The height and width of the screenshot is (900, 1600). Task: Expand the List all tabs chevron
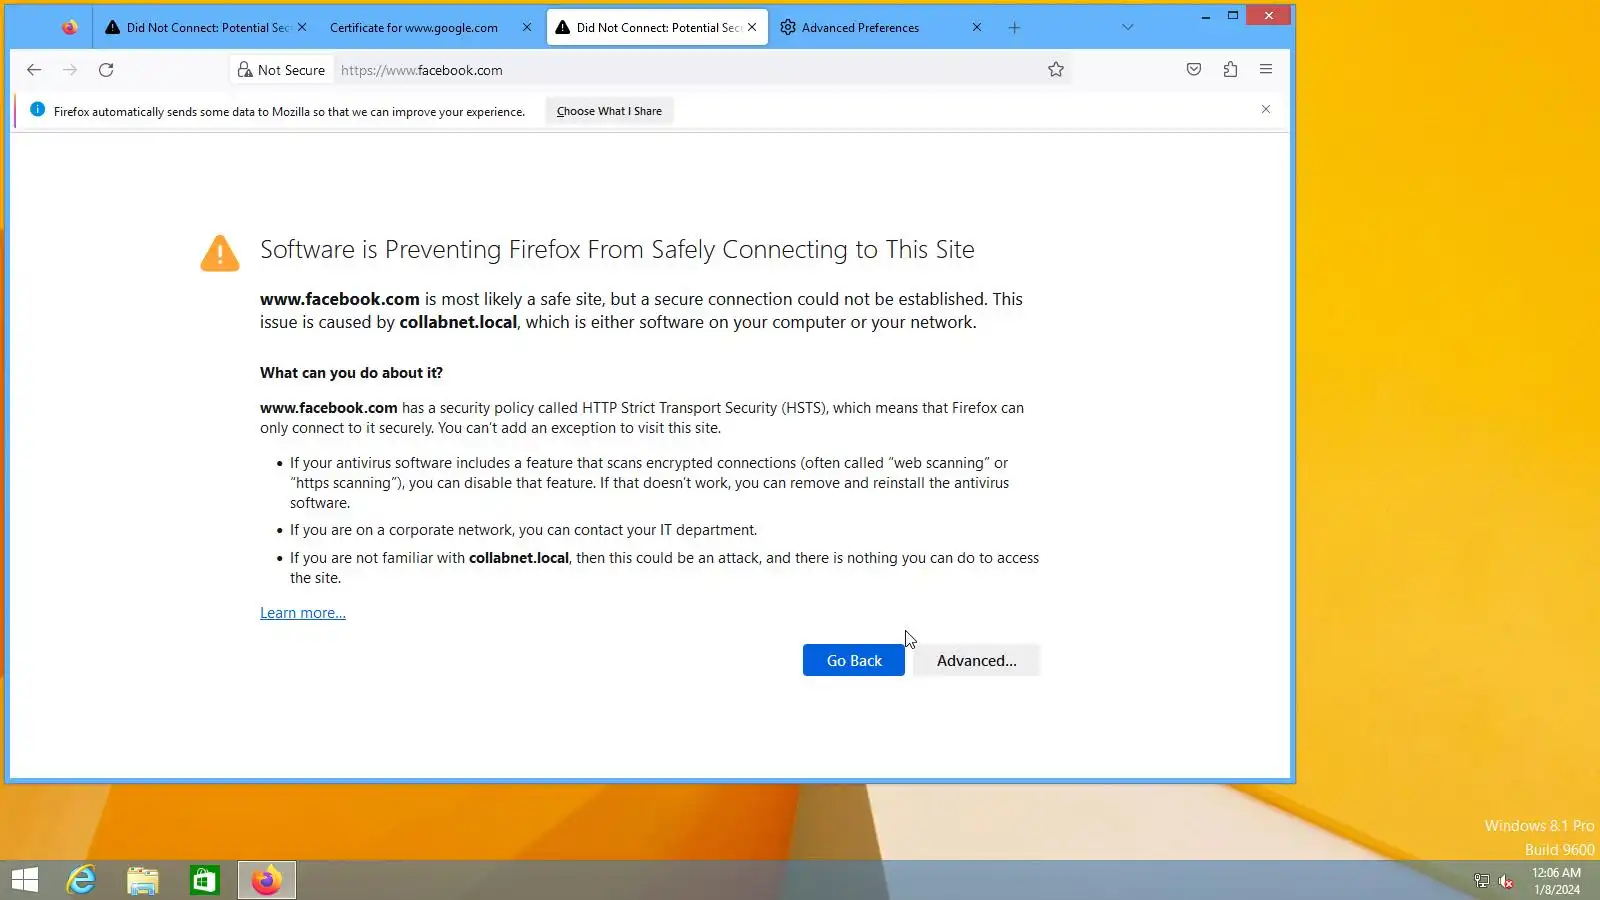pos(1128,28)
